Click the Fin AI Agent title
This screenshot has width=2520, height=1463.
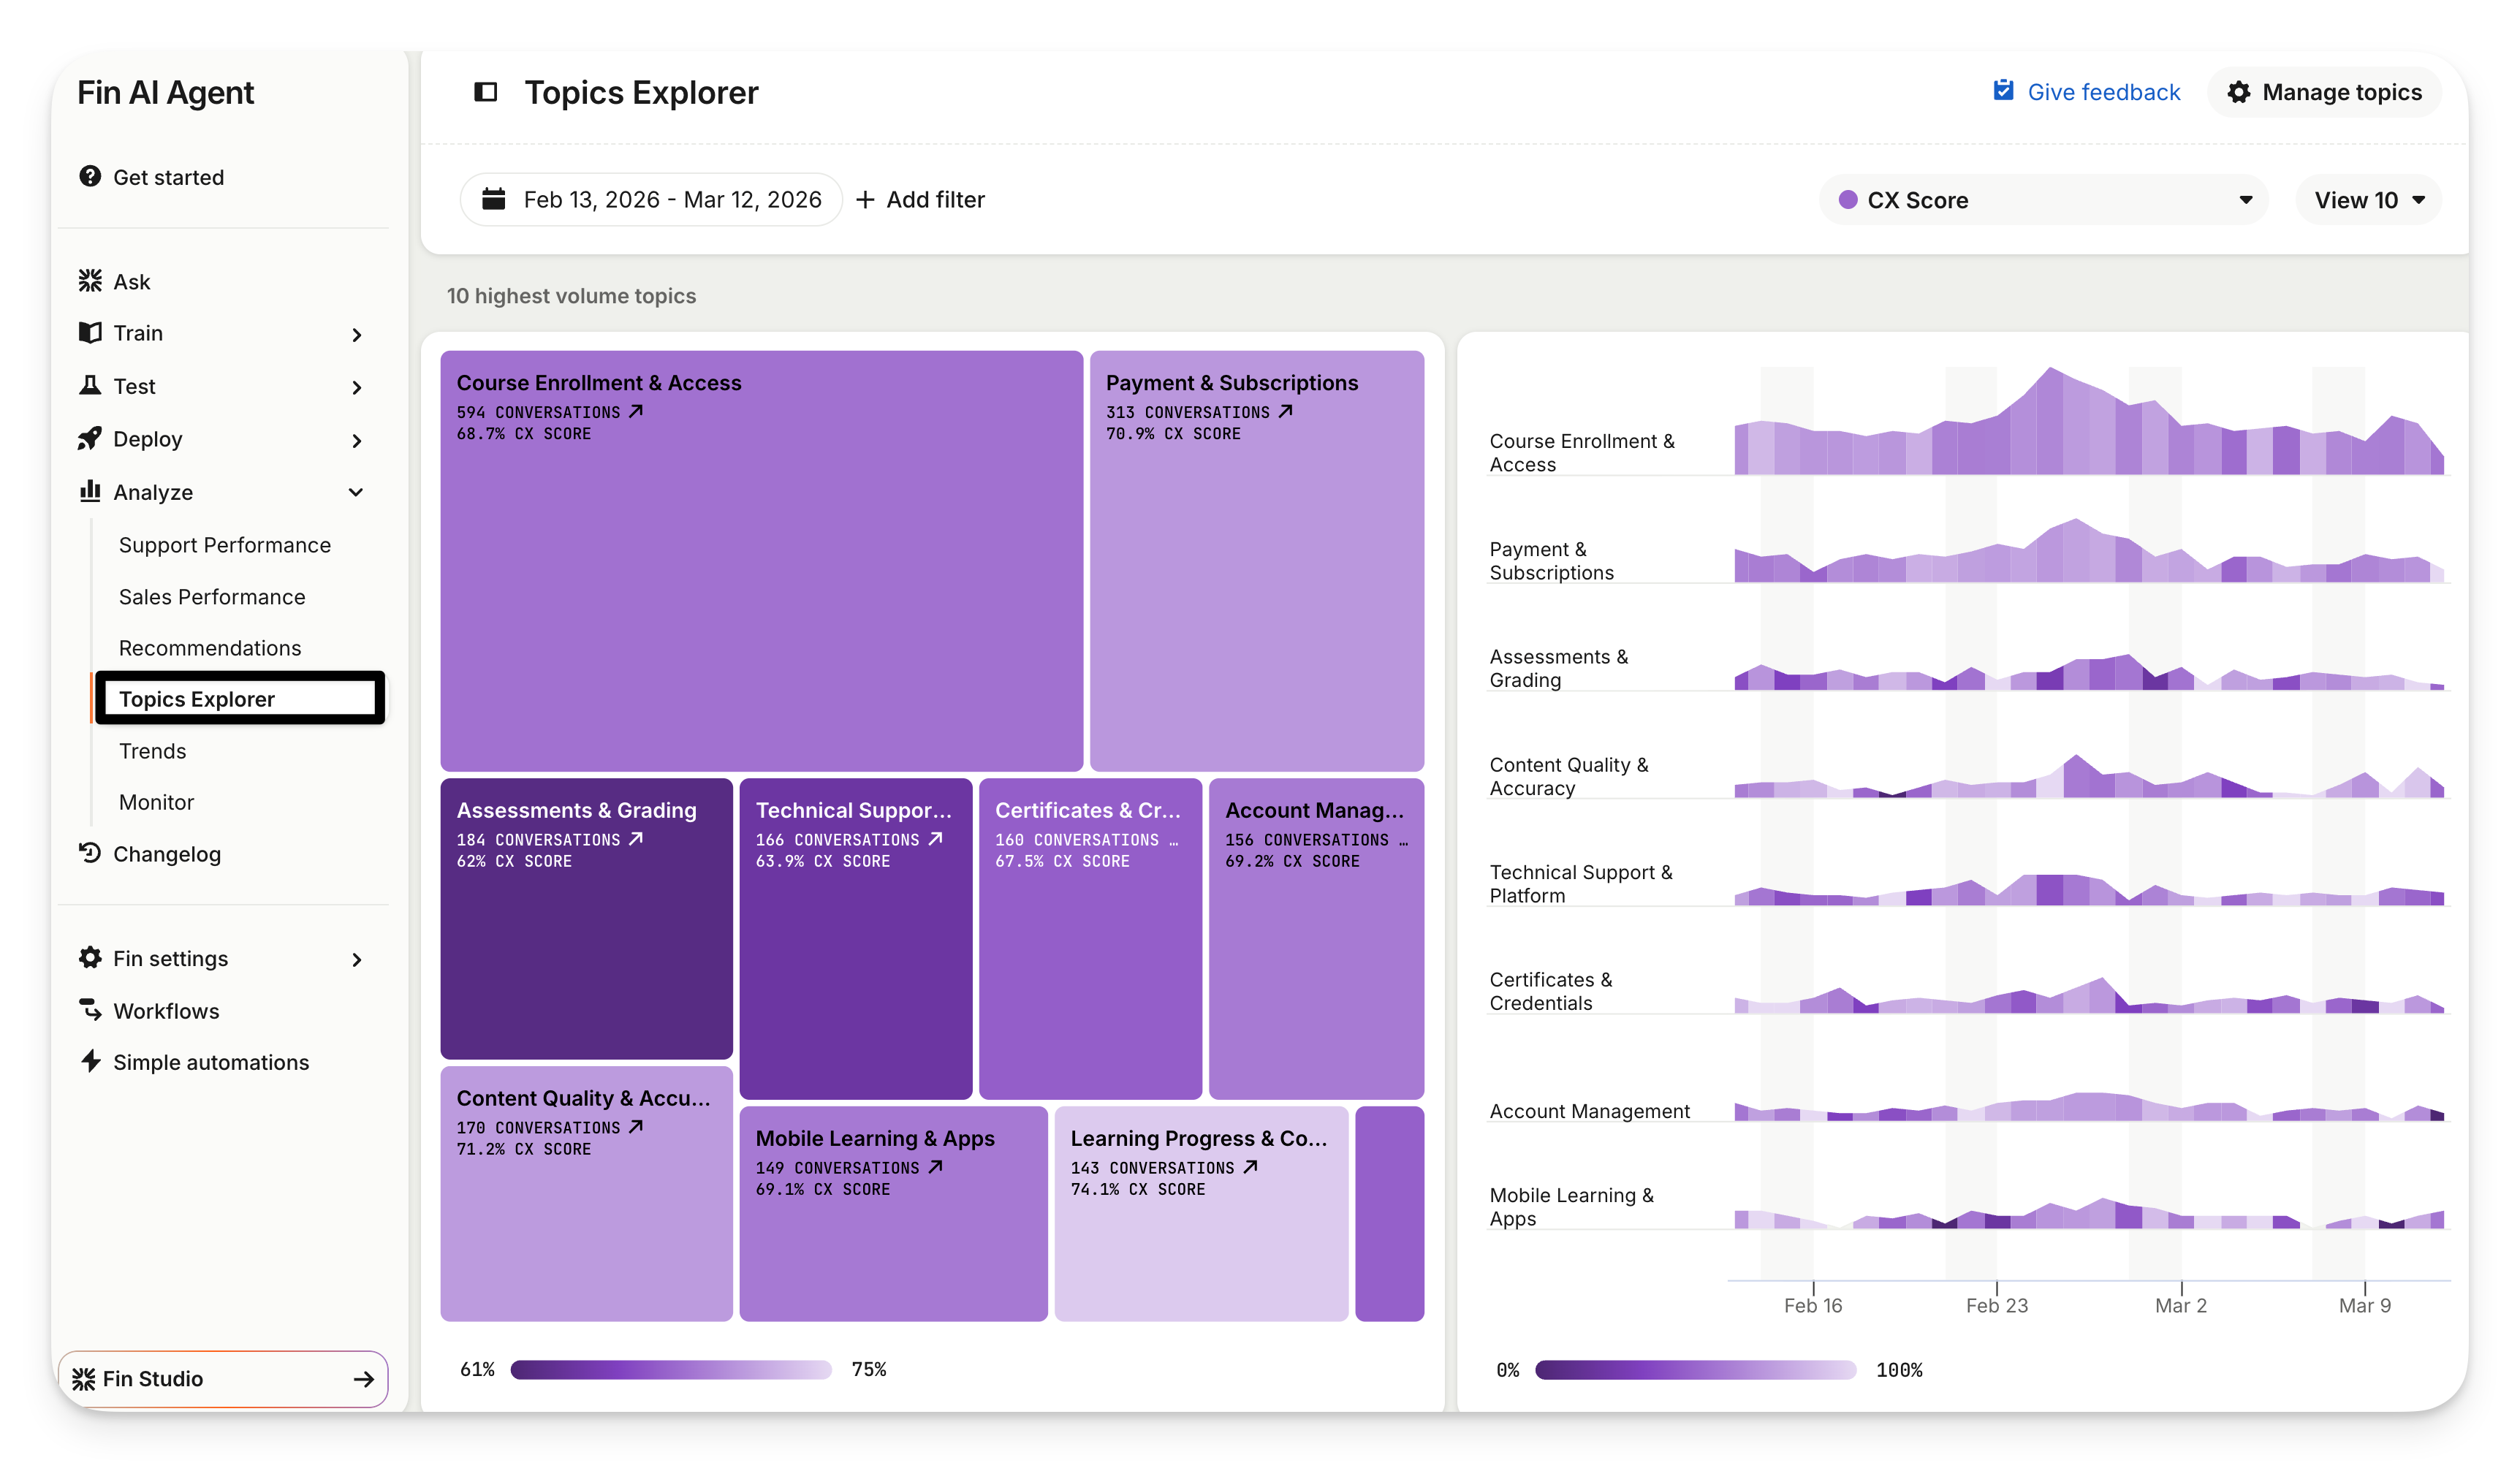166,92
